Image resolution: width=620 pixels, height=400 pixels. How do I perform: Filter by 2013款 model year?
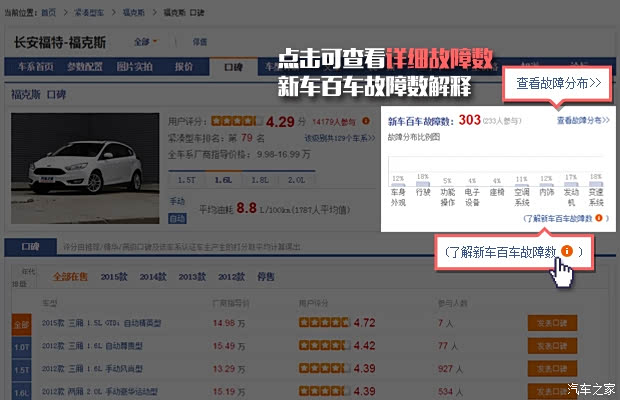(192, 277)
